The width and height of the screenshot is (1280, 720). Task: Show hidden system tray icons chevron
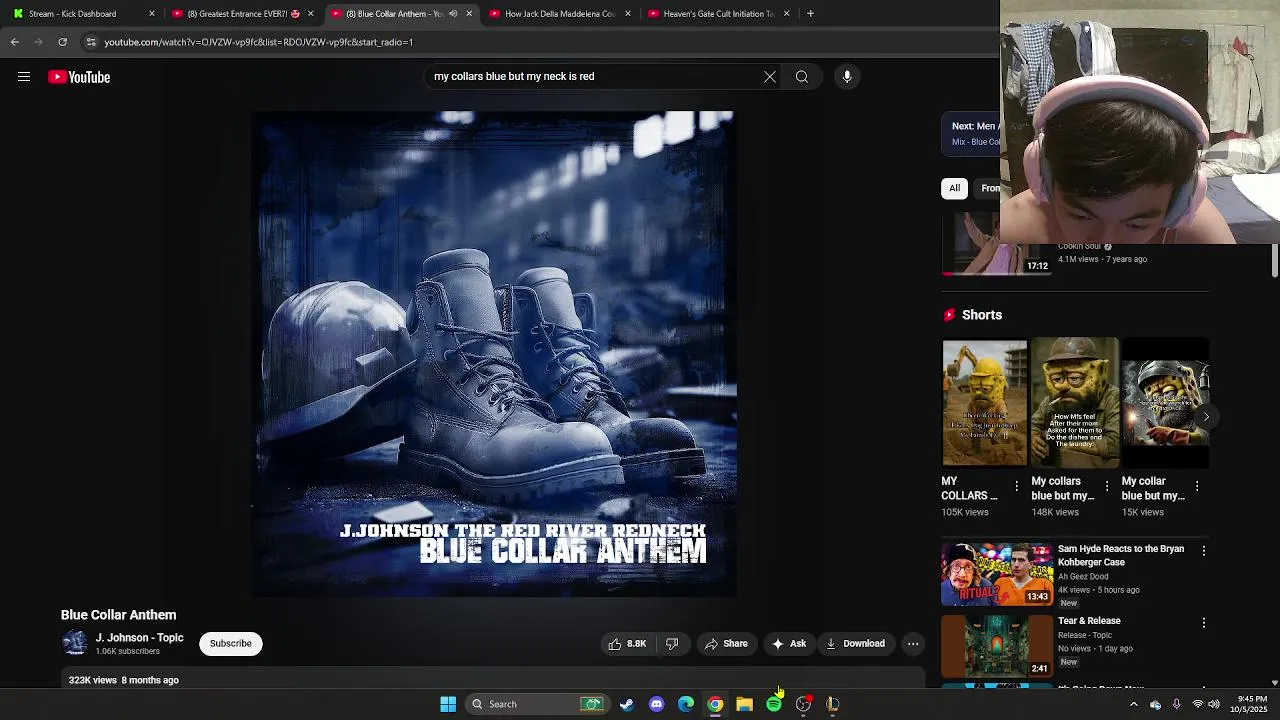1133,704
